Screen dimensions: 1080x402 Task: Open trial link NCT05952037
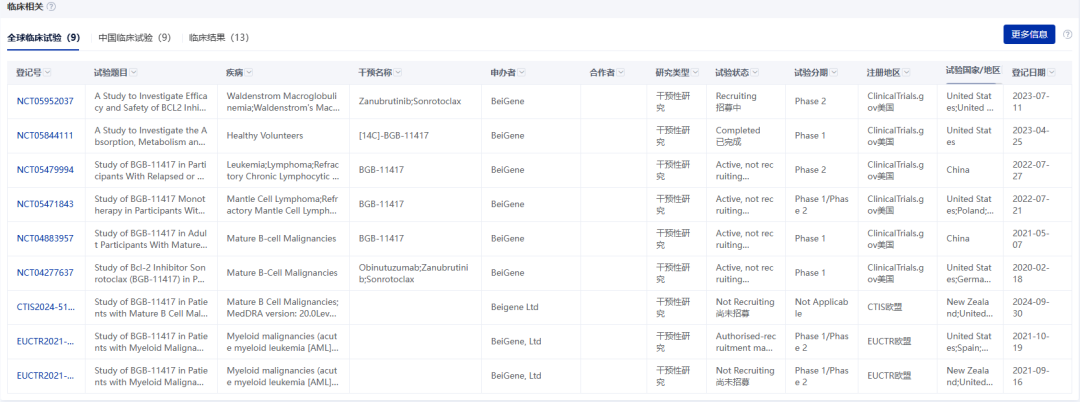pos(45,101)
